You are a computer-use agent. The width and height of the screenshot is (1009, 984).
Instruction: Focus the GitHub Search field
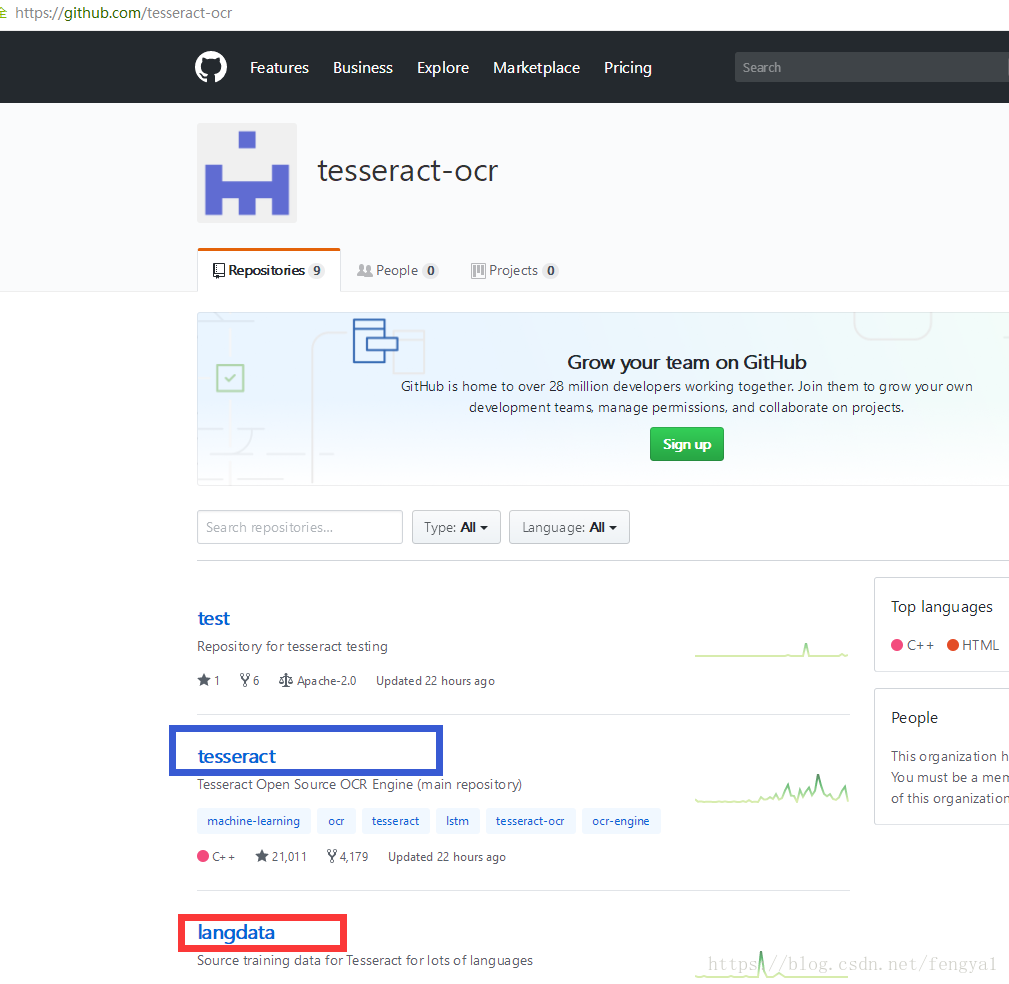pyautogui.click(x=871, y=67)
